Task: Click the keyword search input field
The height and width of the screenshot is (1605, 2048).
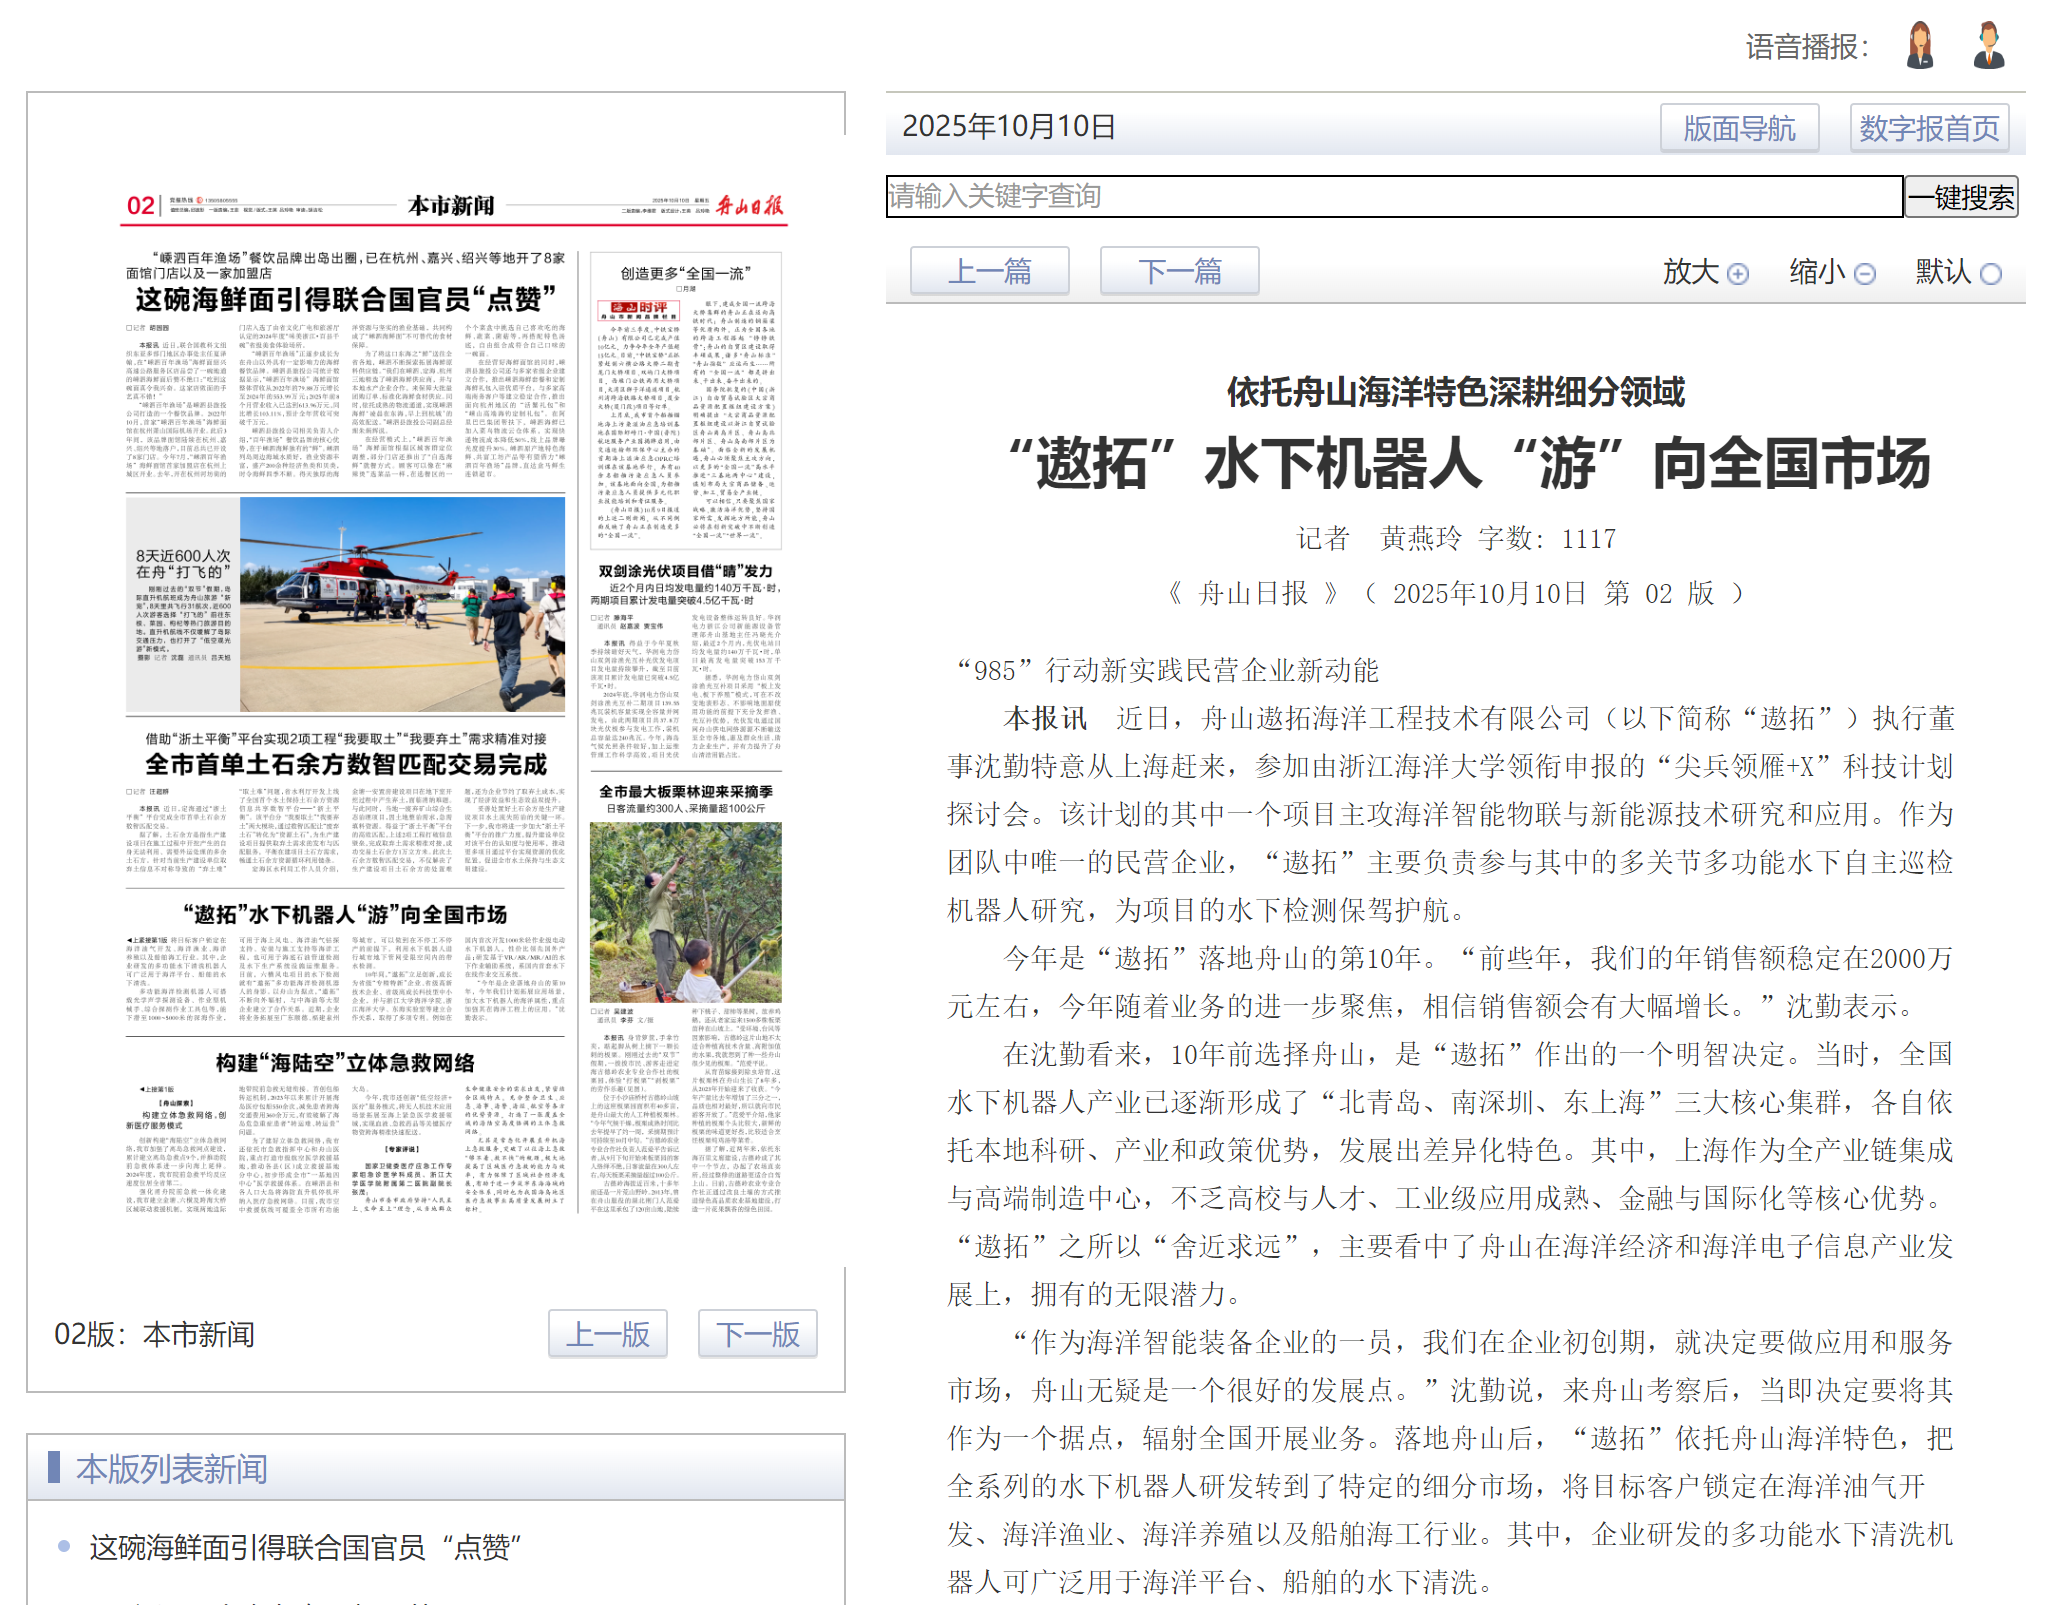Action: coord(1393,196)
